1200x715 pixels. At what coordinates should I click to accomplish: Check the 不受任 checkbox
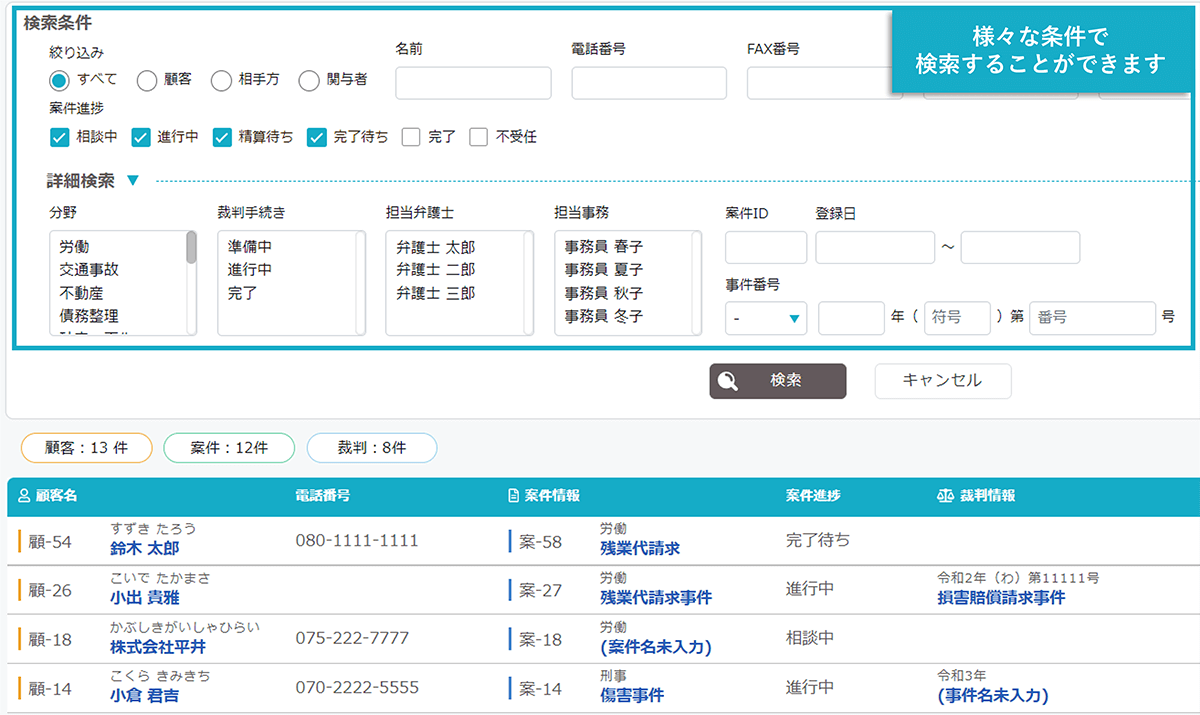(478, 137)
